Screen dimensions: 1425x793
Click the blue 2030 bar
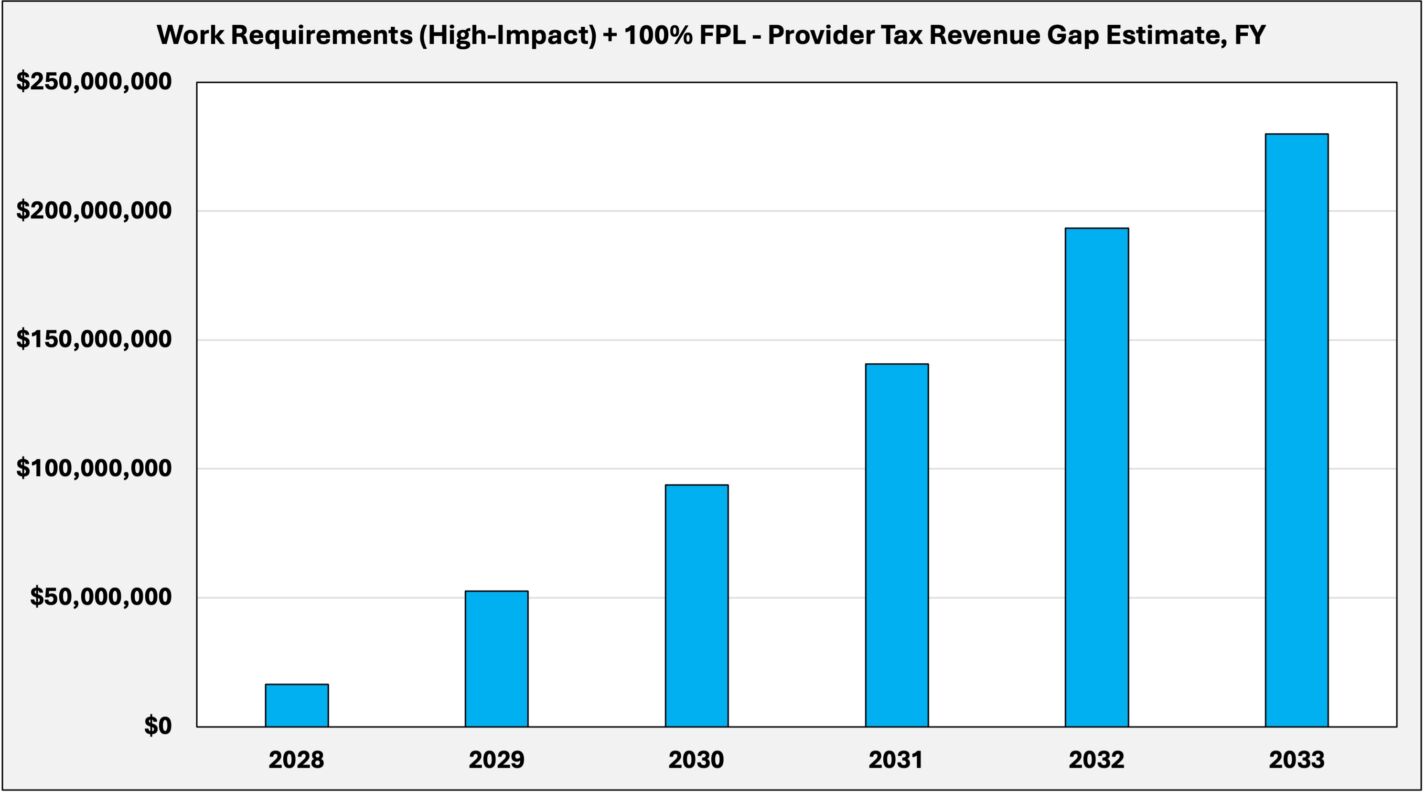pos(696,605)
